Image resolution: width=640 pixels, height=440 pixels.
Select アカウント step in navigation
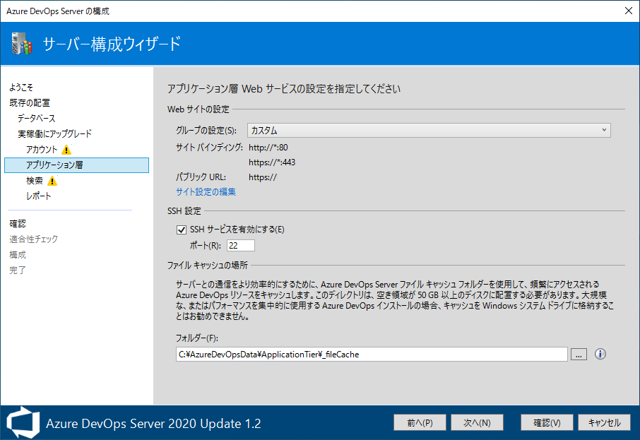pyautogui.click(x=42, y=150)
